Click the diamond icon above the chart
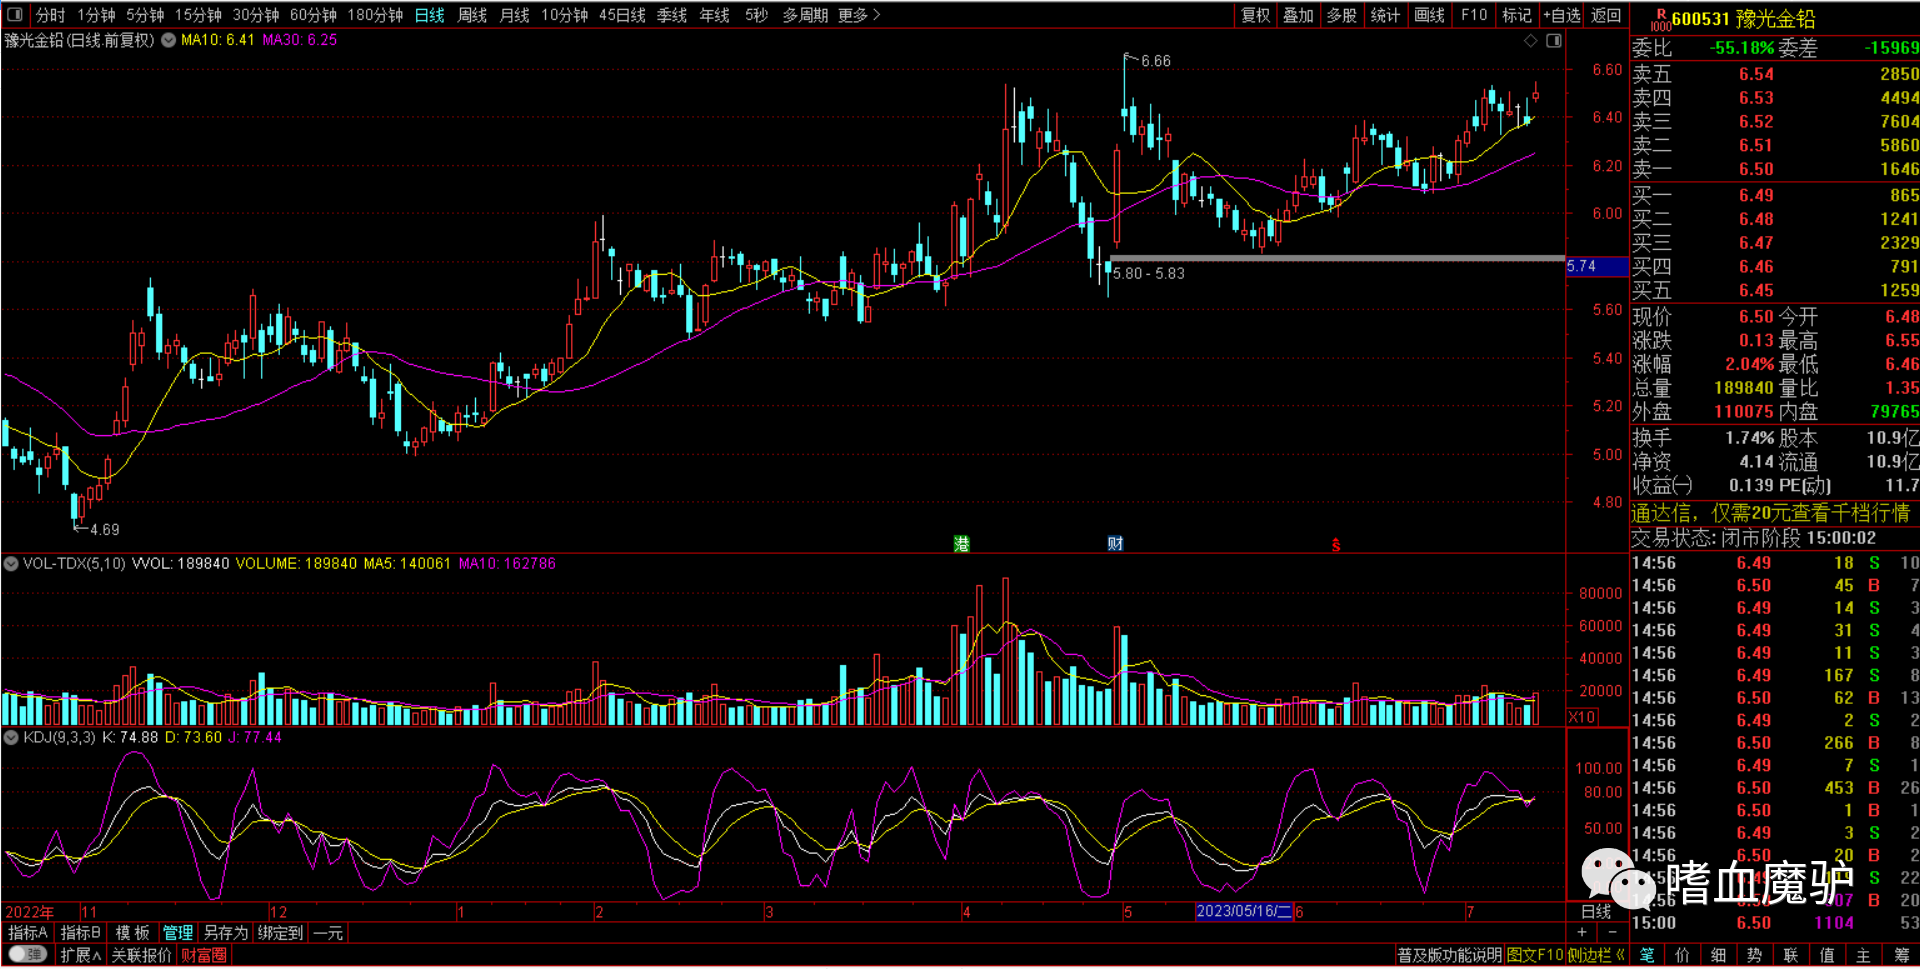 [x=1530, y=41]
